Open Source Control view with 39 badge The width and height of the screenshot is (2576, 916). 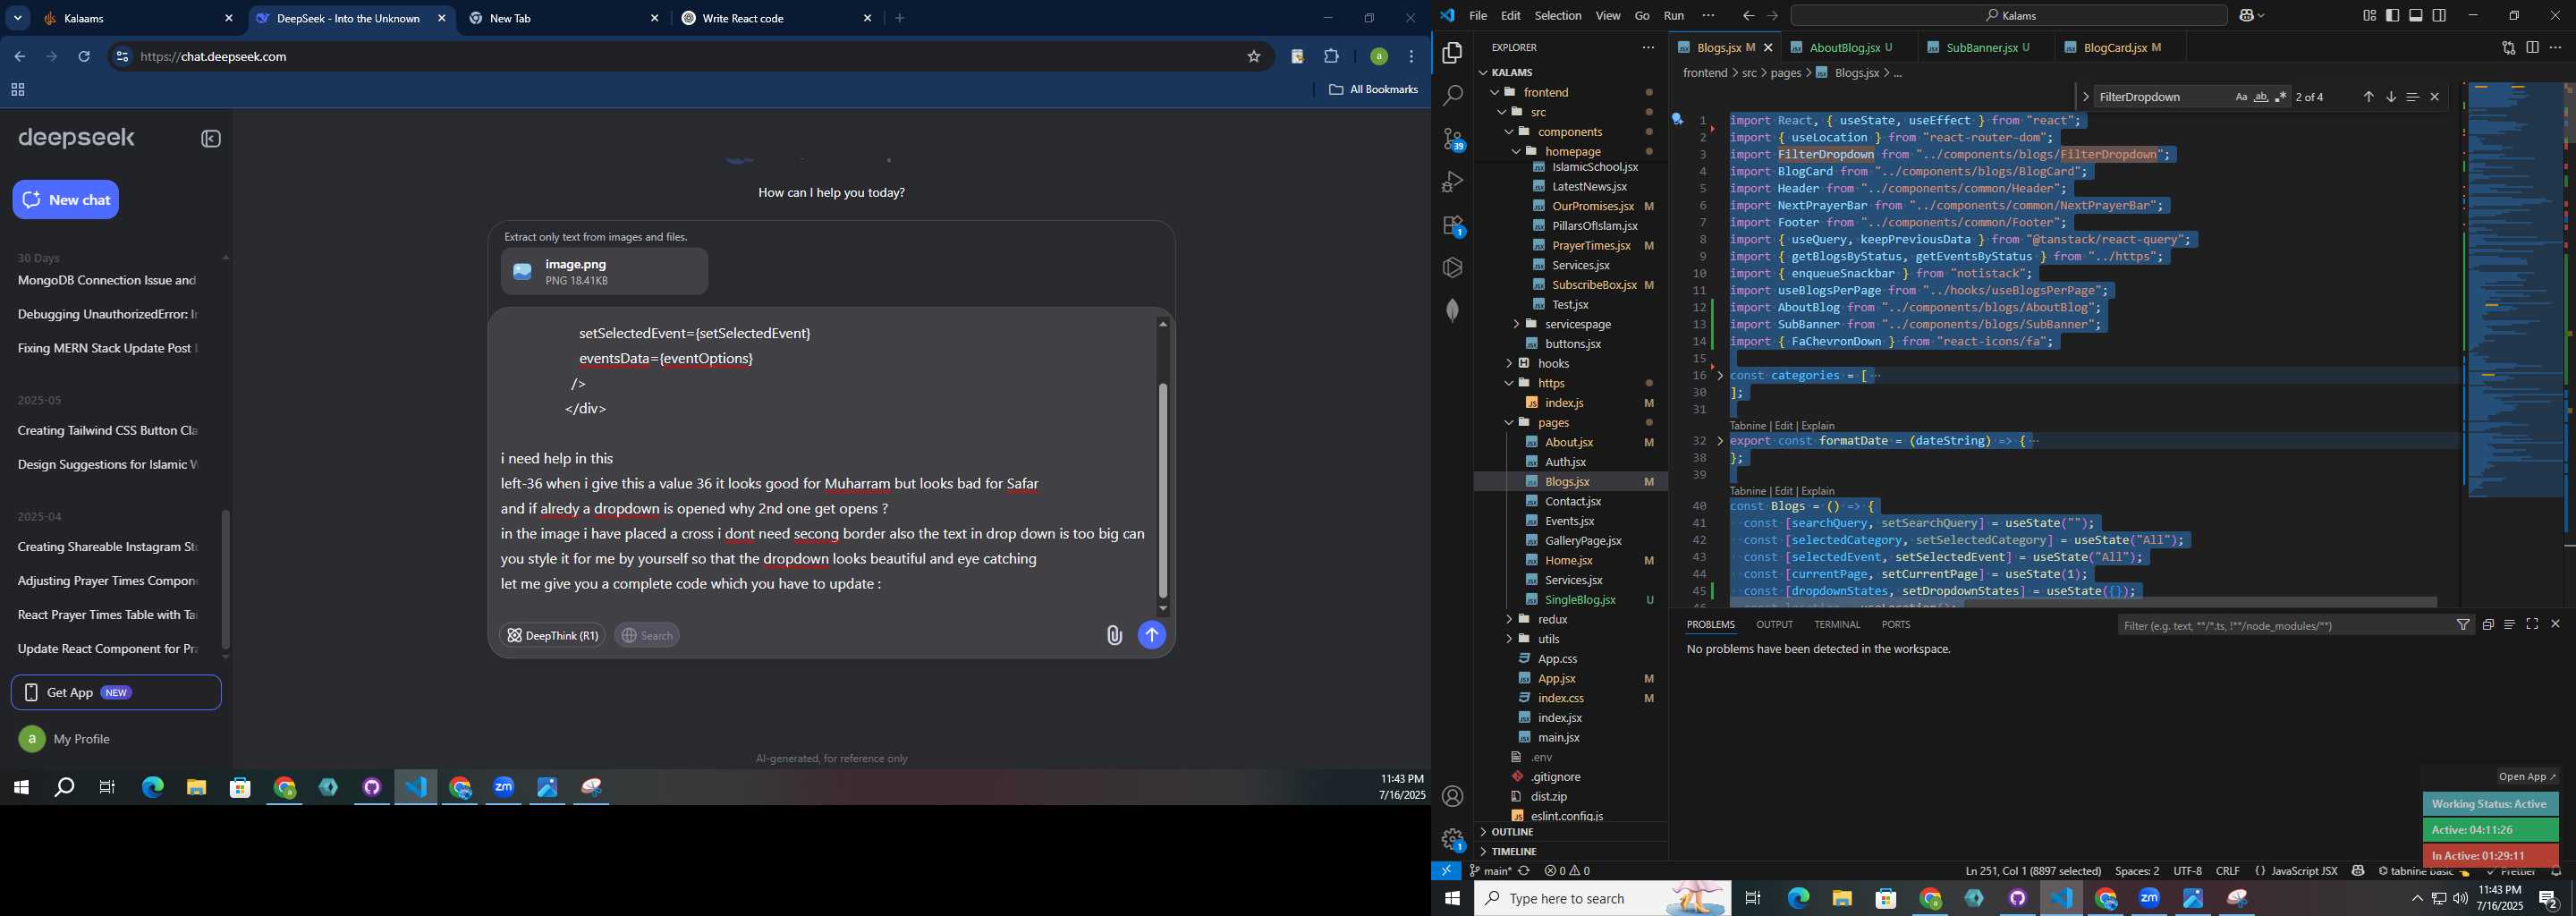coord(1452,139)
